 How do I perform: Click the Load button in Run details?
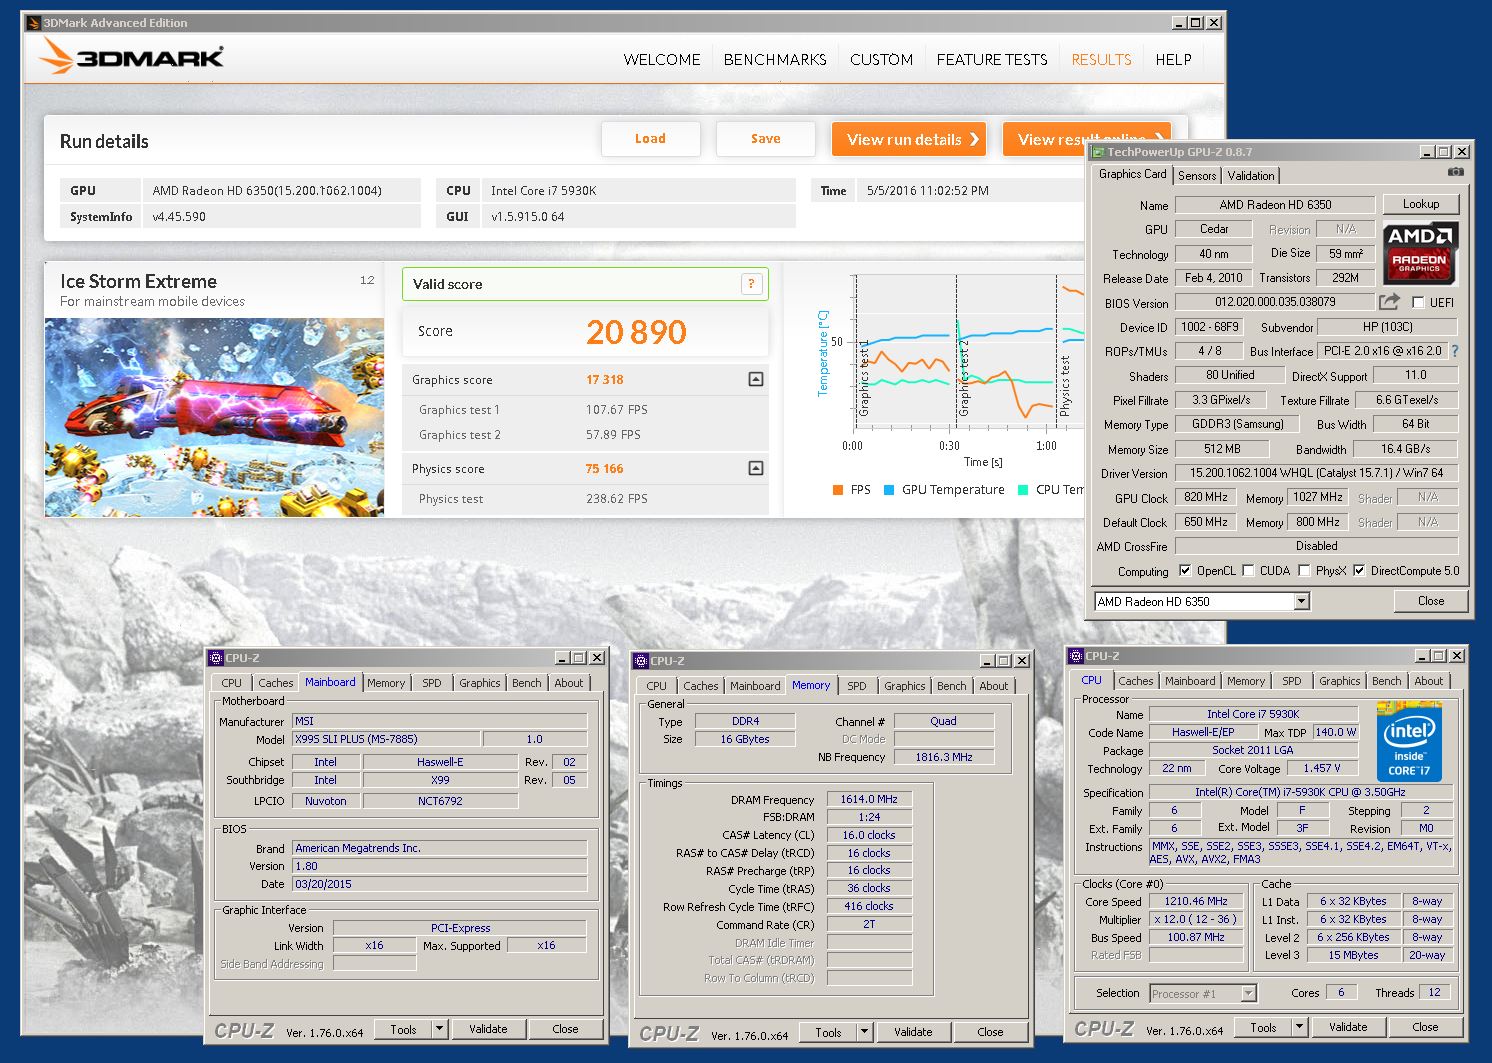[650, 139]
